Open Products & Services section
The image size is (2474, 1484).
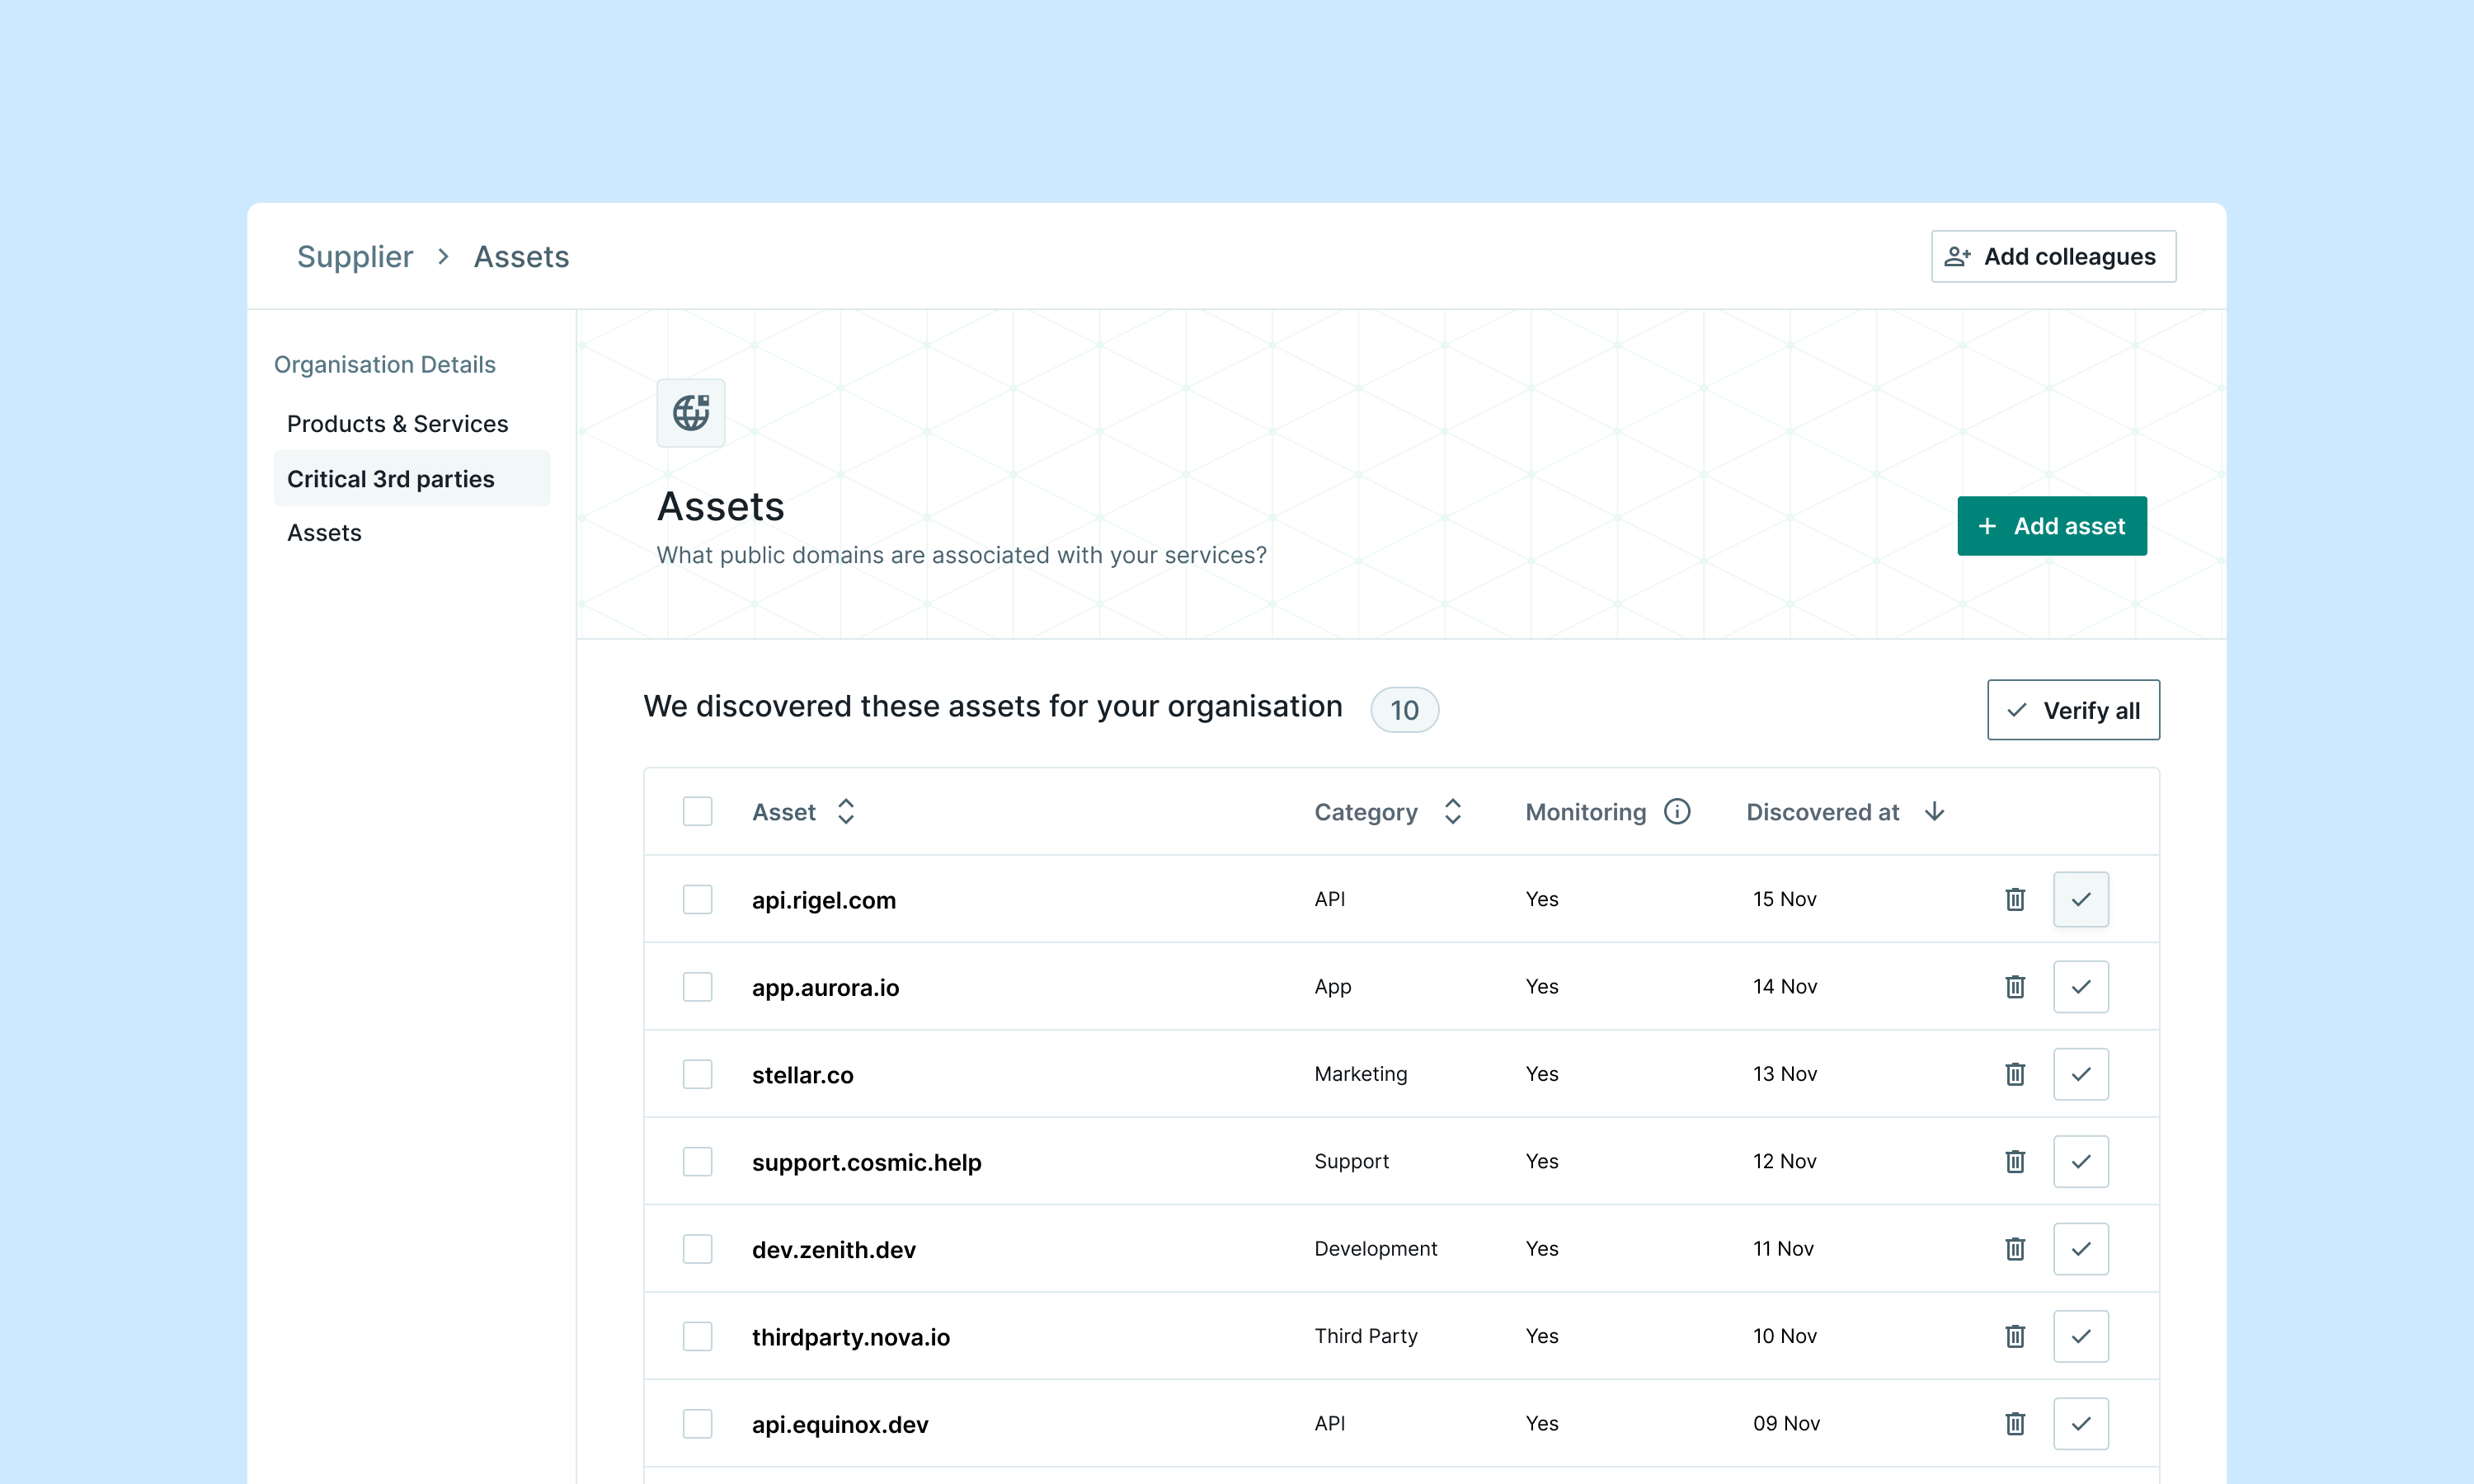(397, 424)
